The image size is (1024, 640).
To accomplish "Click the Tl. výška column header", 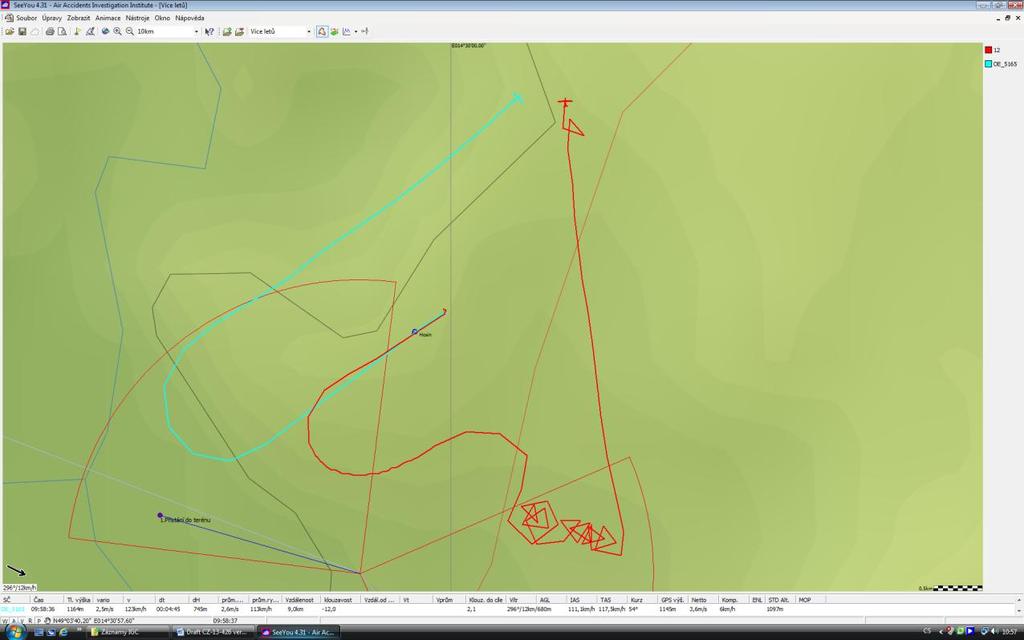I will (78, 600).
